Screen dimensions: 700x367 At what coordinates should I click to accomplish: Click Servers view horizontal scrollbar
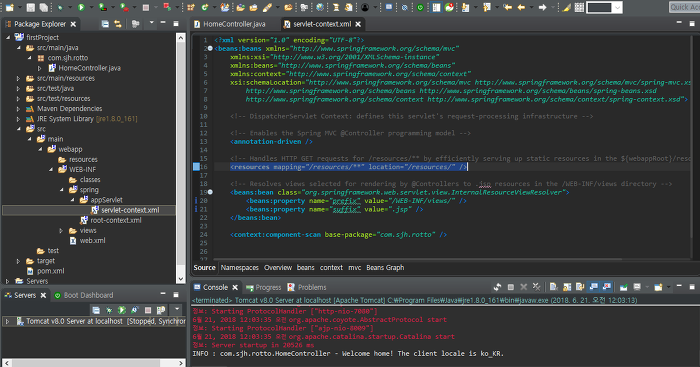[93, 363]
